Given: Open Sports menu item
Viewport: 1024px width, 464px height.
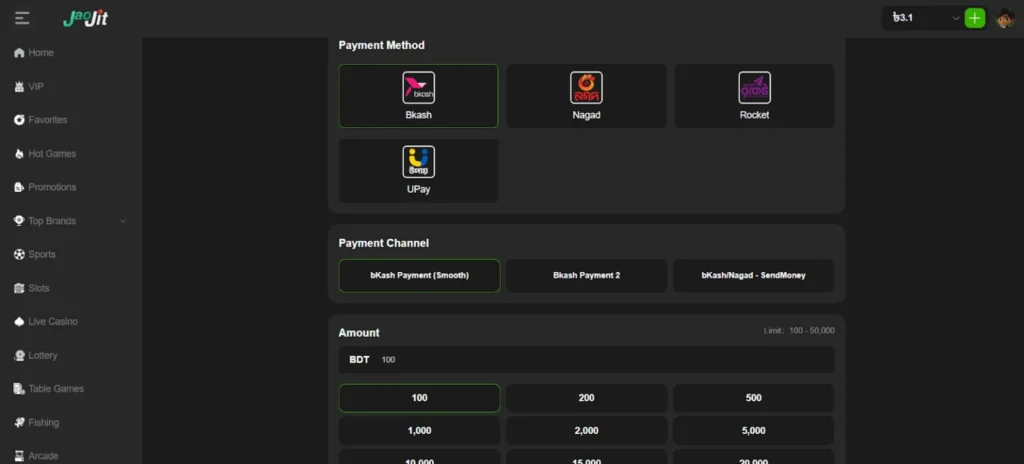Looking at the screenshot, I should [42, 254].
